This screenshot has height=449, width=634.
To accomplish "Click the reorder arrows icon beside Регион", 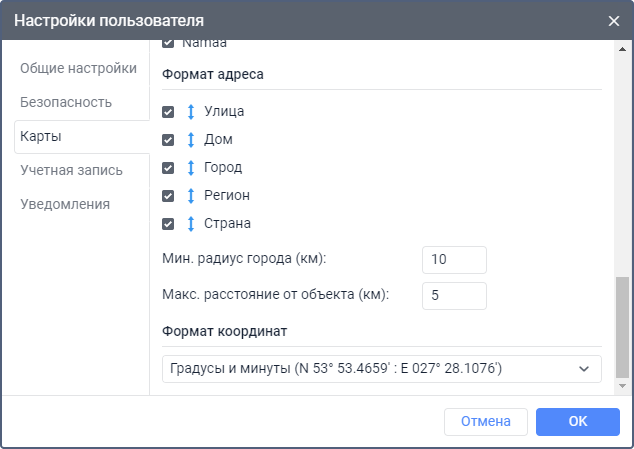I will pos(190,196).
